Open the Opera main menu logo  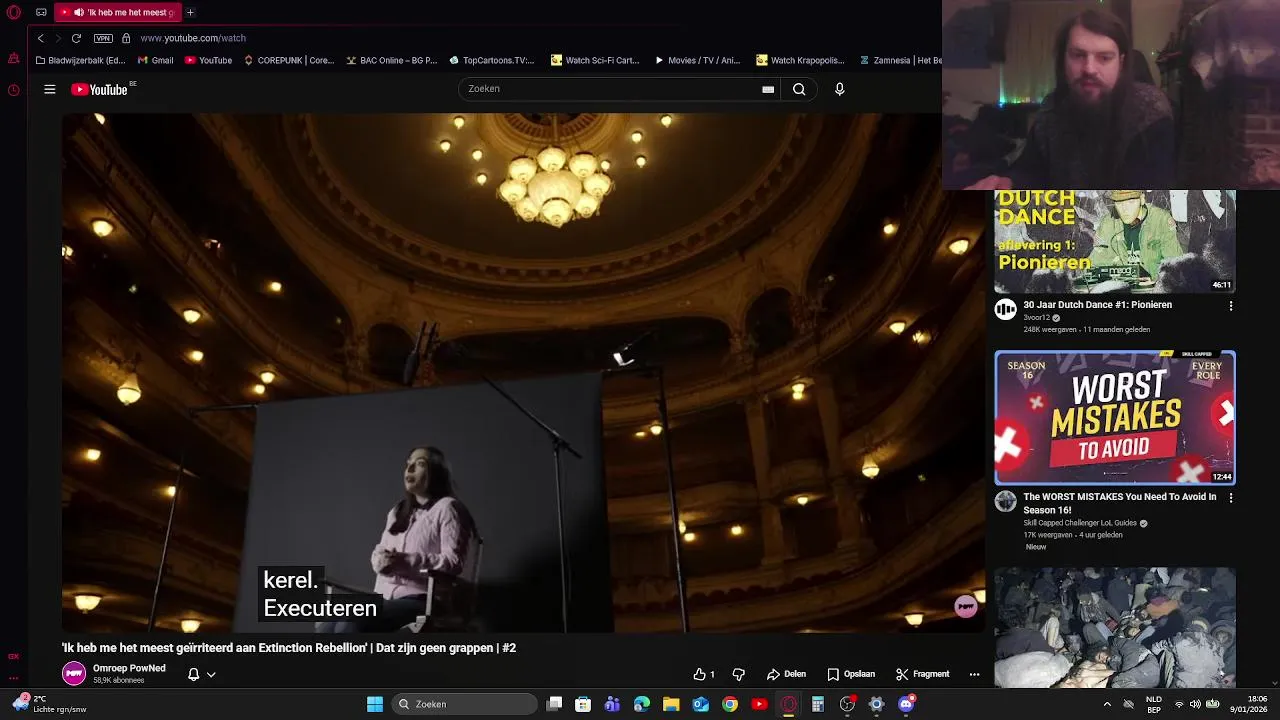[x=13, y=12]
